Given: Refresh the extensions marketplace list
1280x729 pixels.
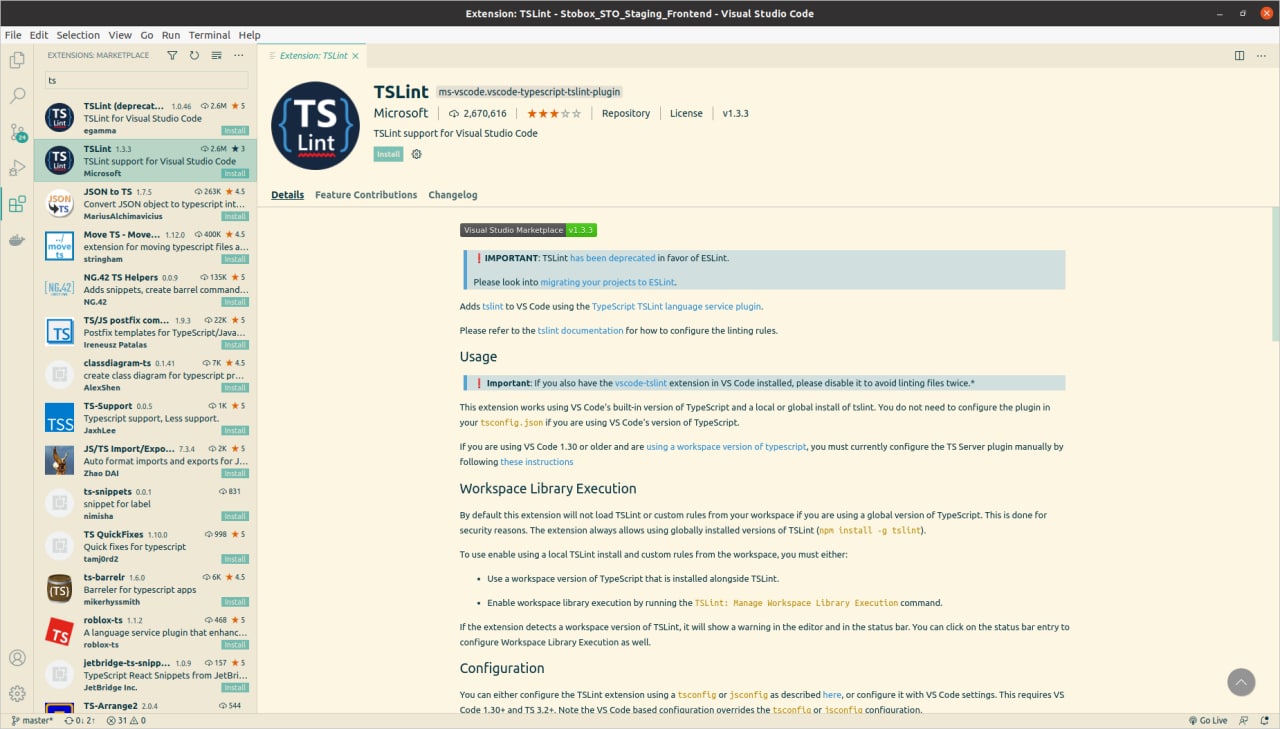Looking at the screenshot, I should (x=194, y=56).
